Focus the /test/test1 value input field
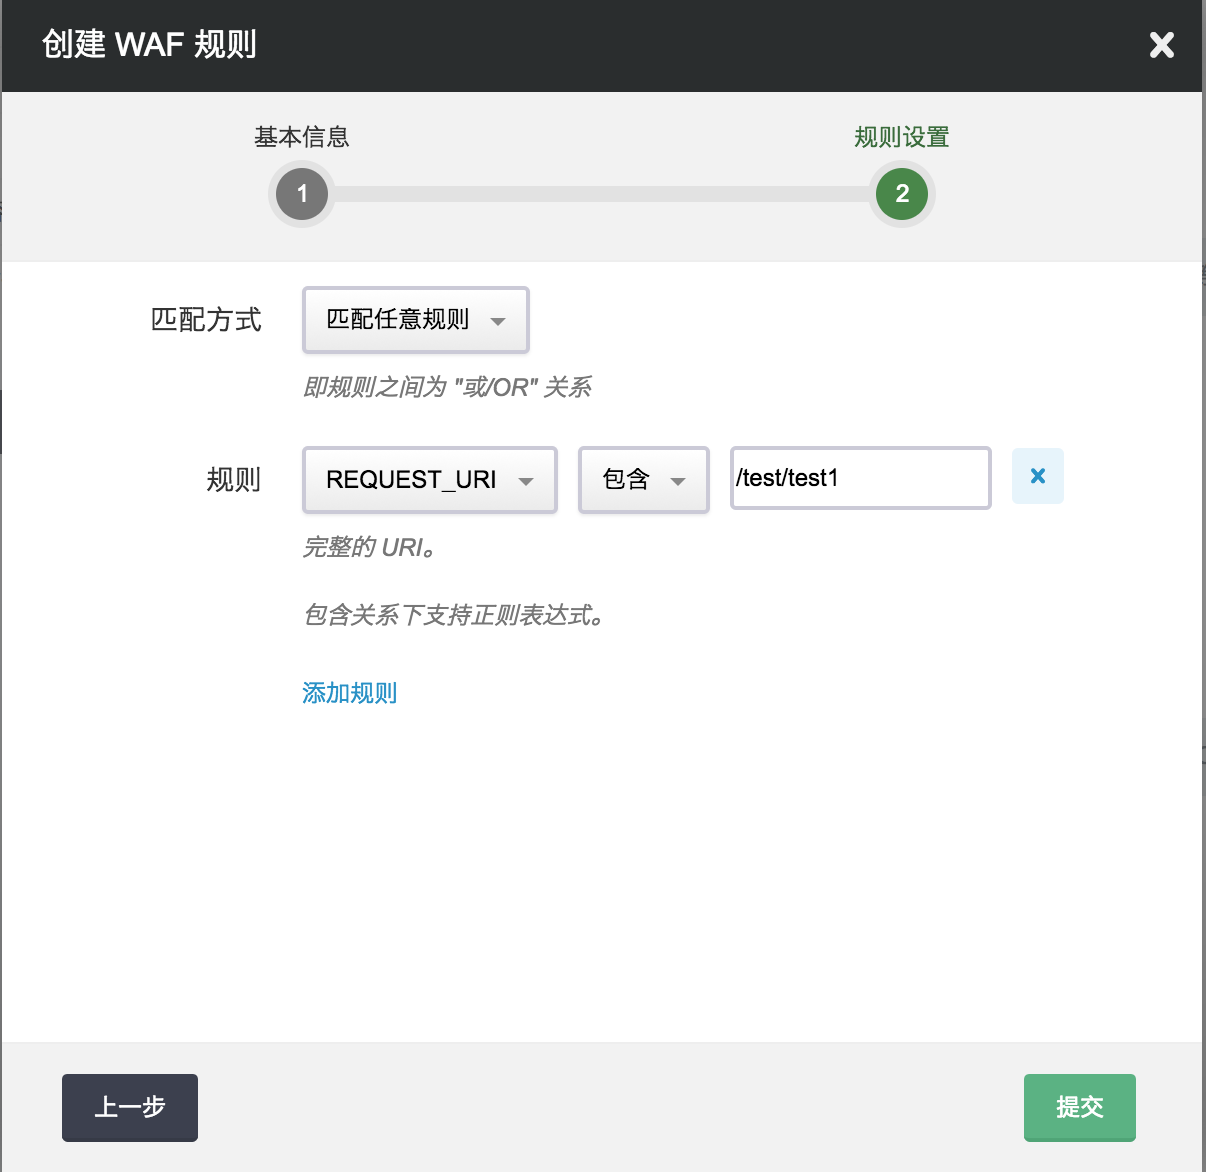This screenshot has width=1206, height=1172. [x=860, y=478]
